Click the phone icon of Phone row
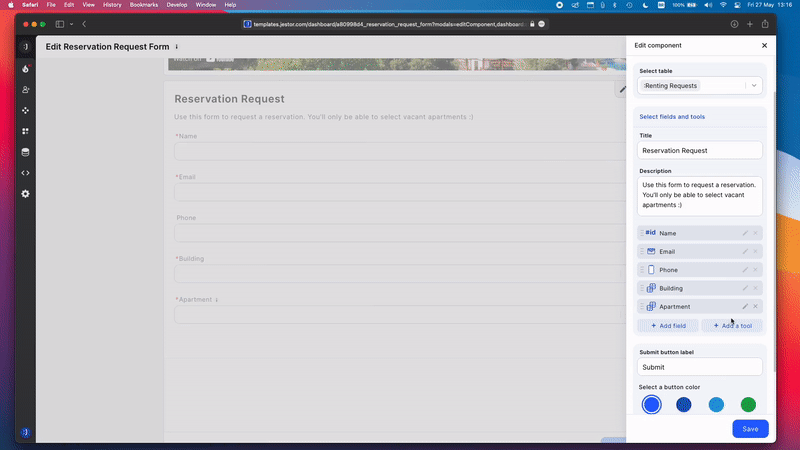This screenshot has height=450, width=800. click(x=651, y=270)
